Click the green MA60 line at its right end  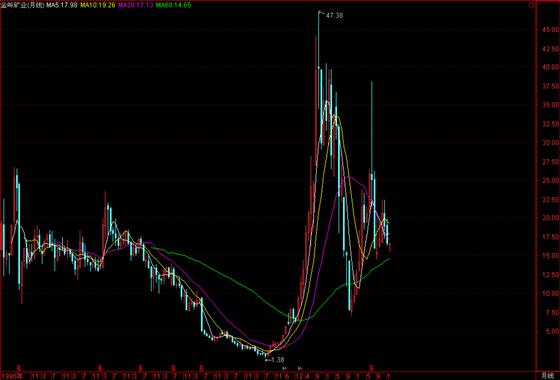[389, 259]
